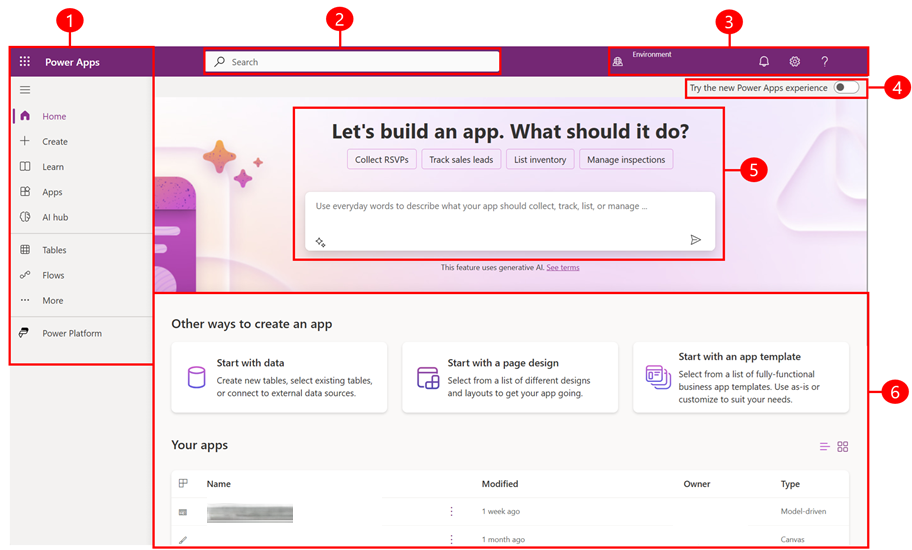Open the See terms link
Viewport: 912px width, 550px height.
click(562, 267)
